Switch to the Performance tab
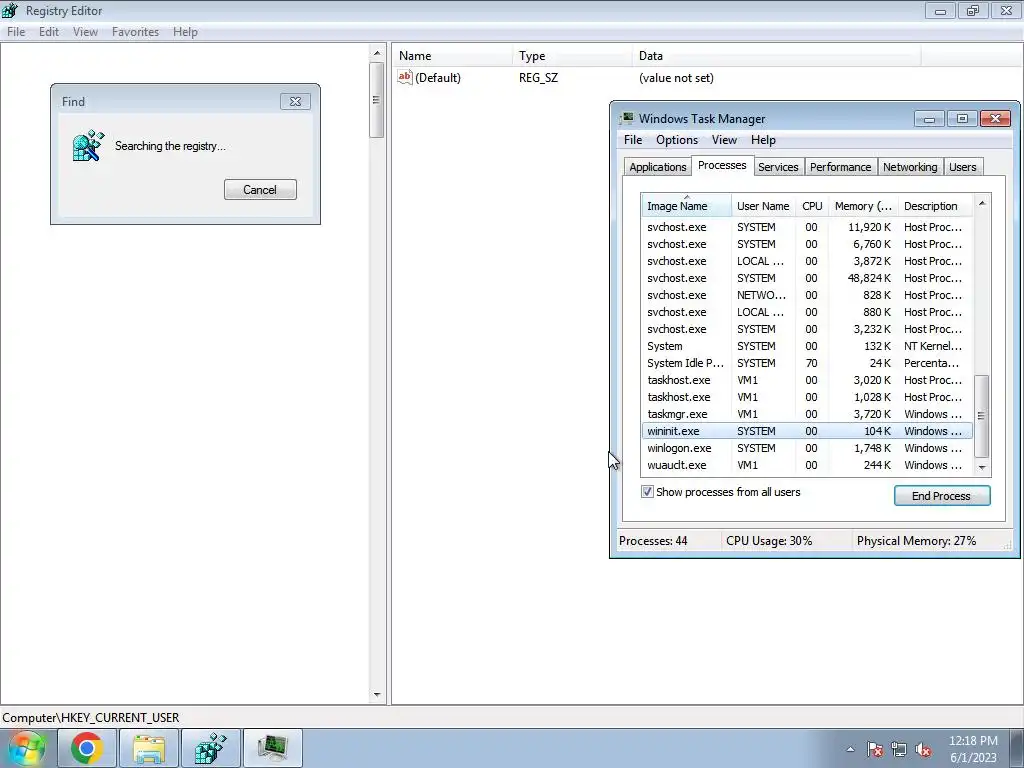Viewport: 1024px width, 768px height. tap(840, 167)
